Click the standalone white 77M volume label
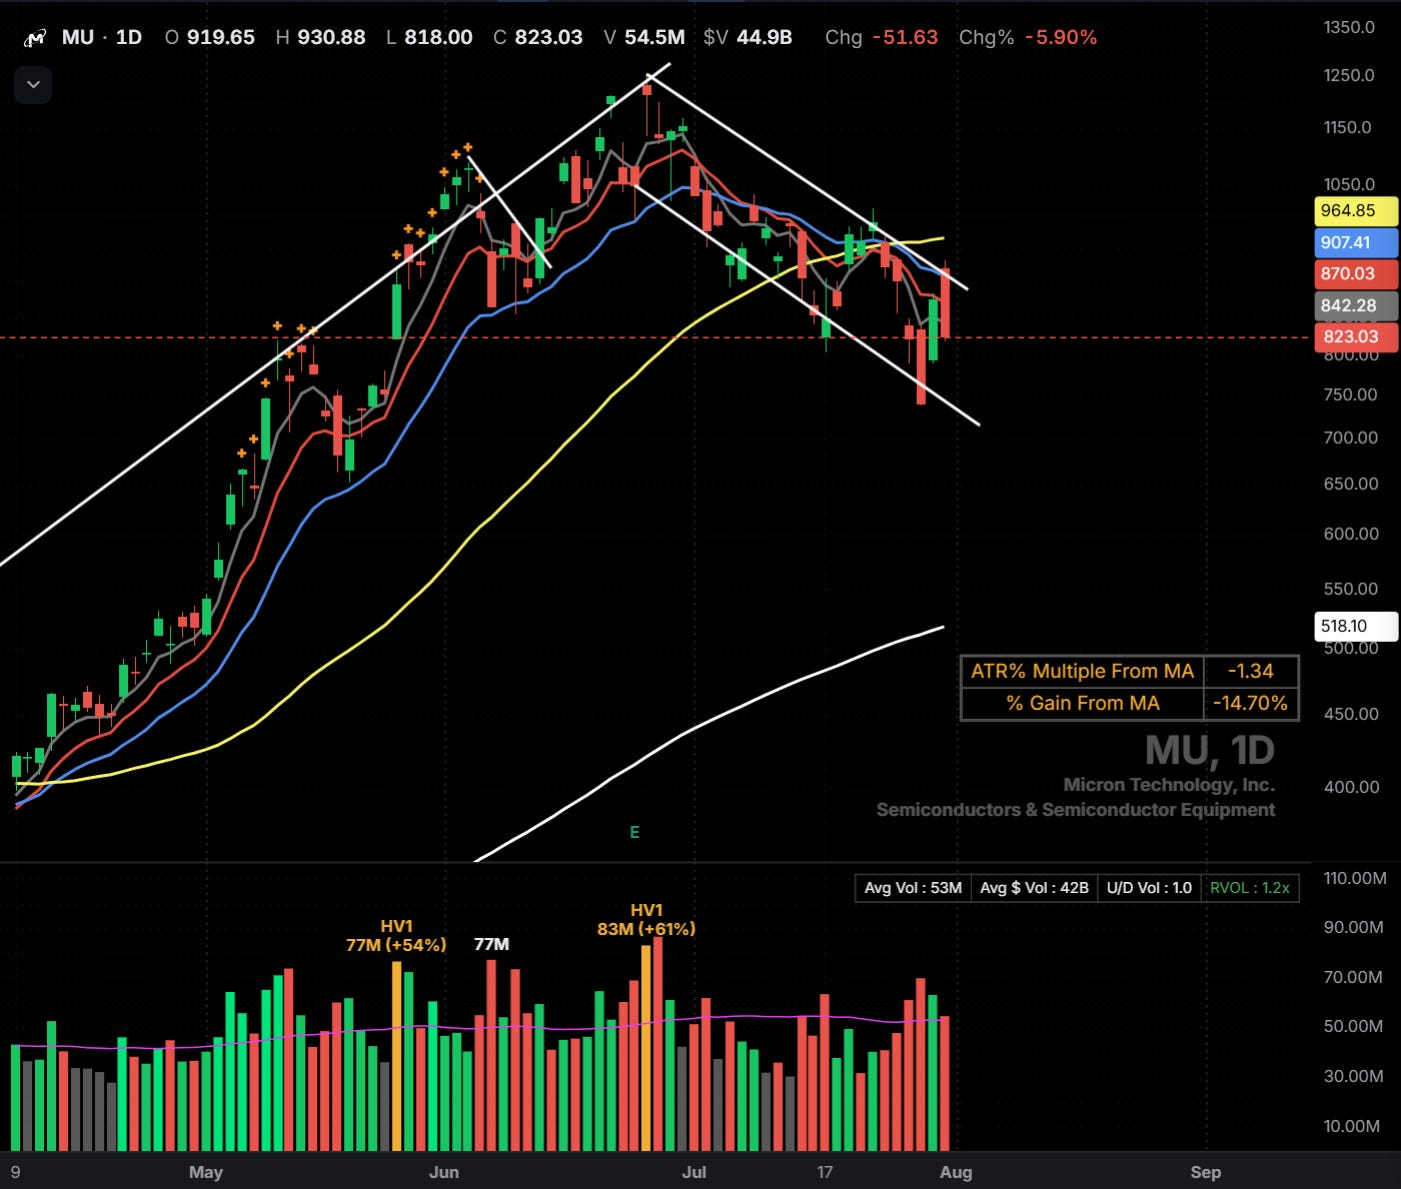 [492, 945]
